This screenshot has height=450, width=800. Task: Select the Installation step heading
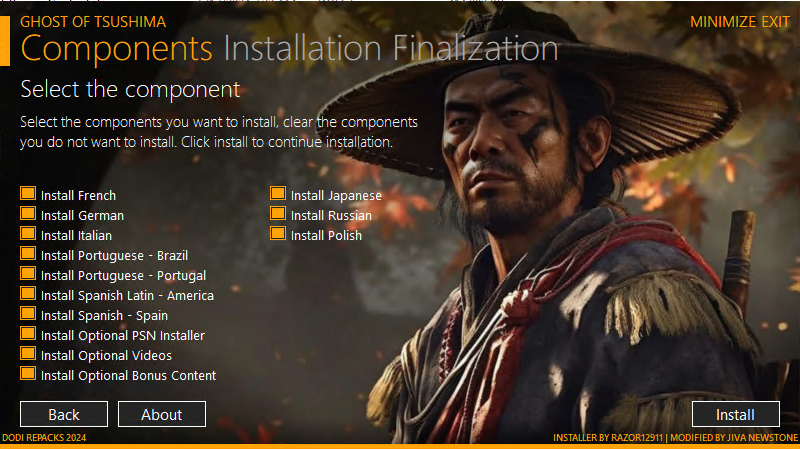(303, 48)
